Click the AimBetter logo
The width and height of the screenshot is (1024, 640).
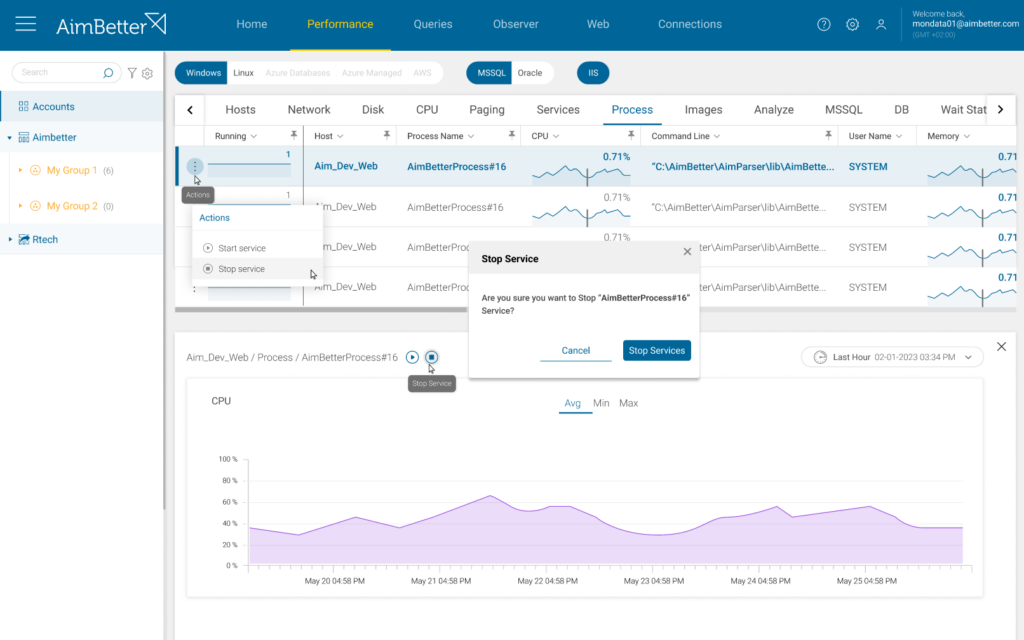tap(111, 25)
